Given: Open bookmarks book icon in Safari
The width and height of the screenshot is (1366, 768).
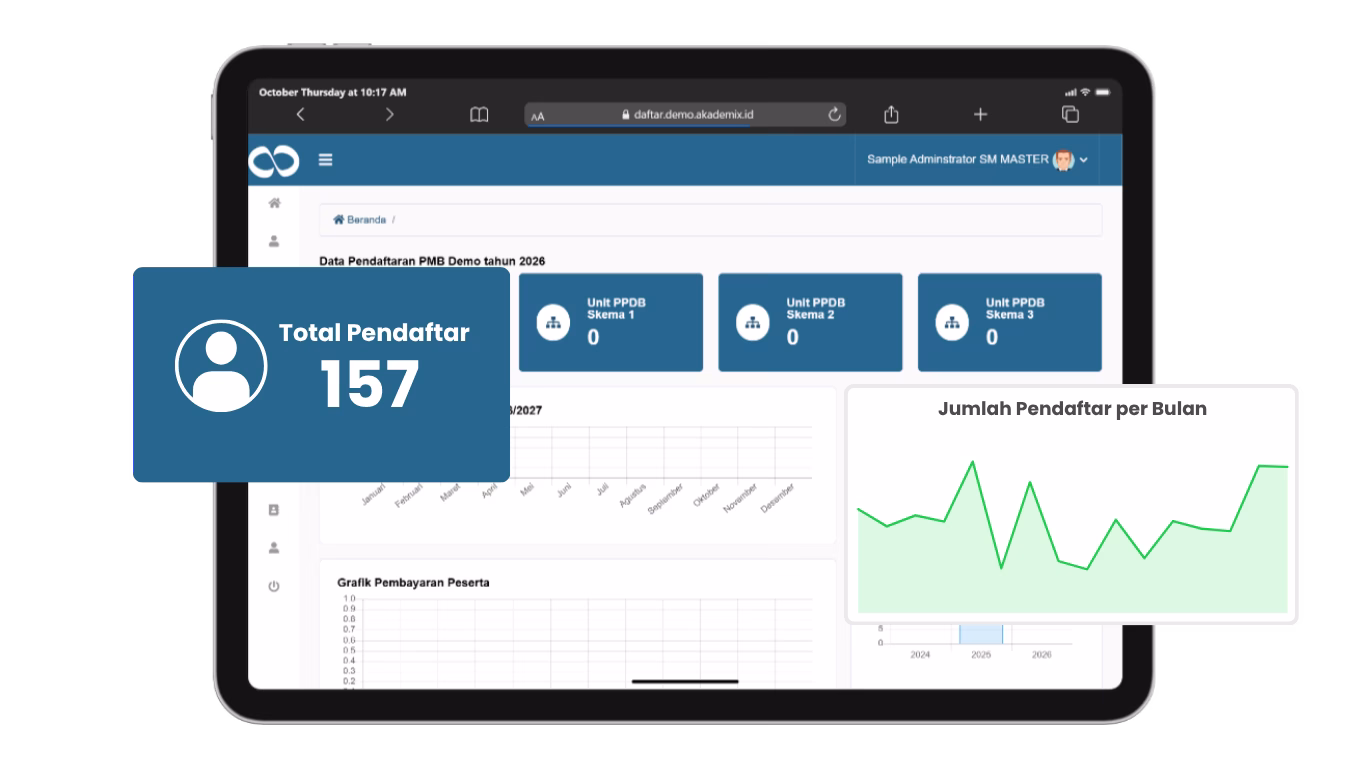Looking at the screenshot, I should [x=479, y=115].
